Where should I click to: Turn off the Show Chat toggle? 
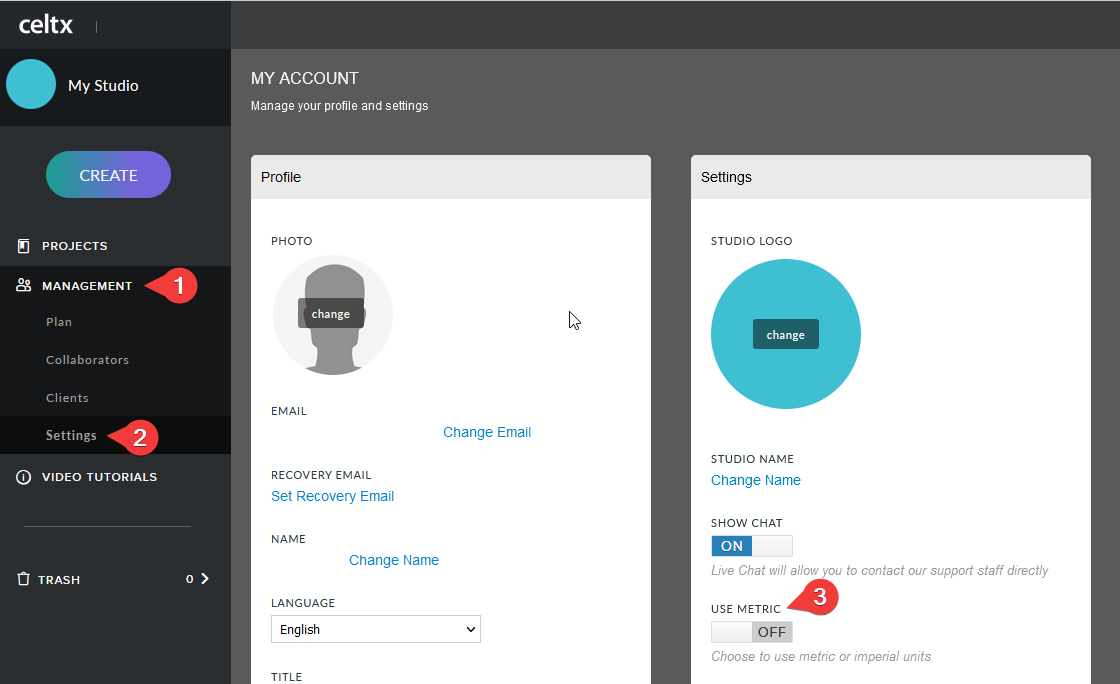tap(751, 546)
